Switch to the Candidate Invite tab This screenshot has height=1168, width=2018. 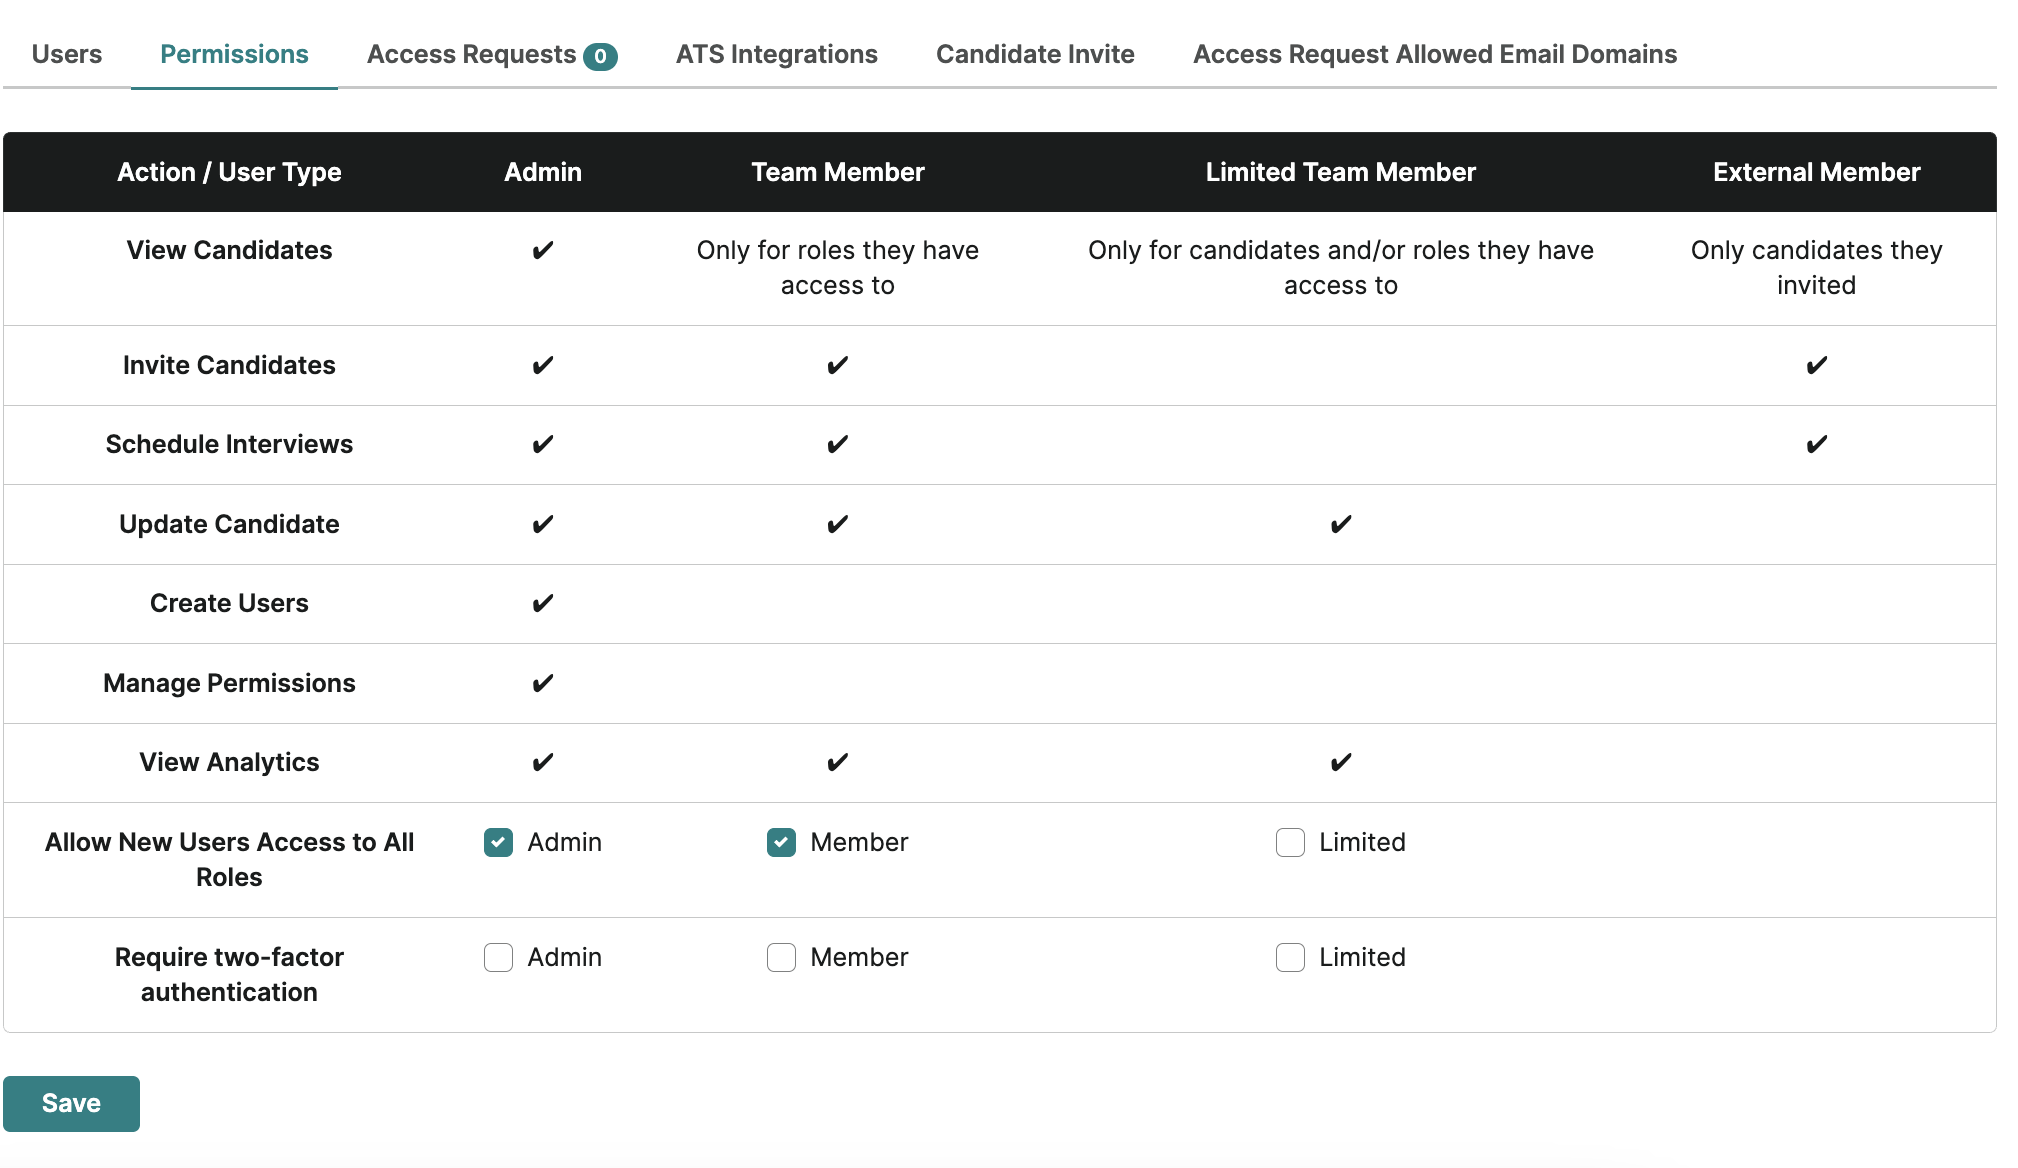click(x=1034, y=54)
